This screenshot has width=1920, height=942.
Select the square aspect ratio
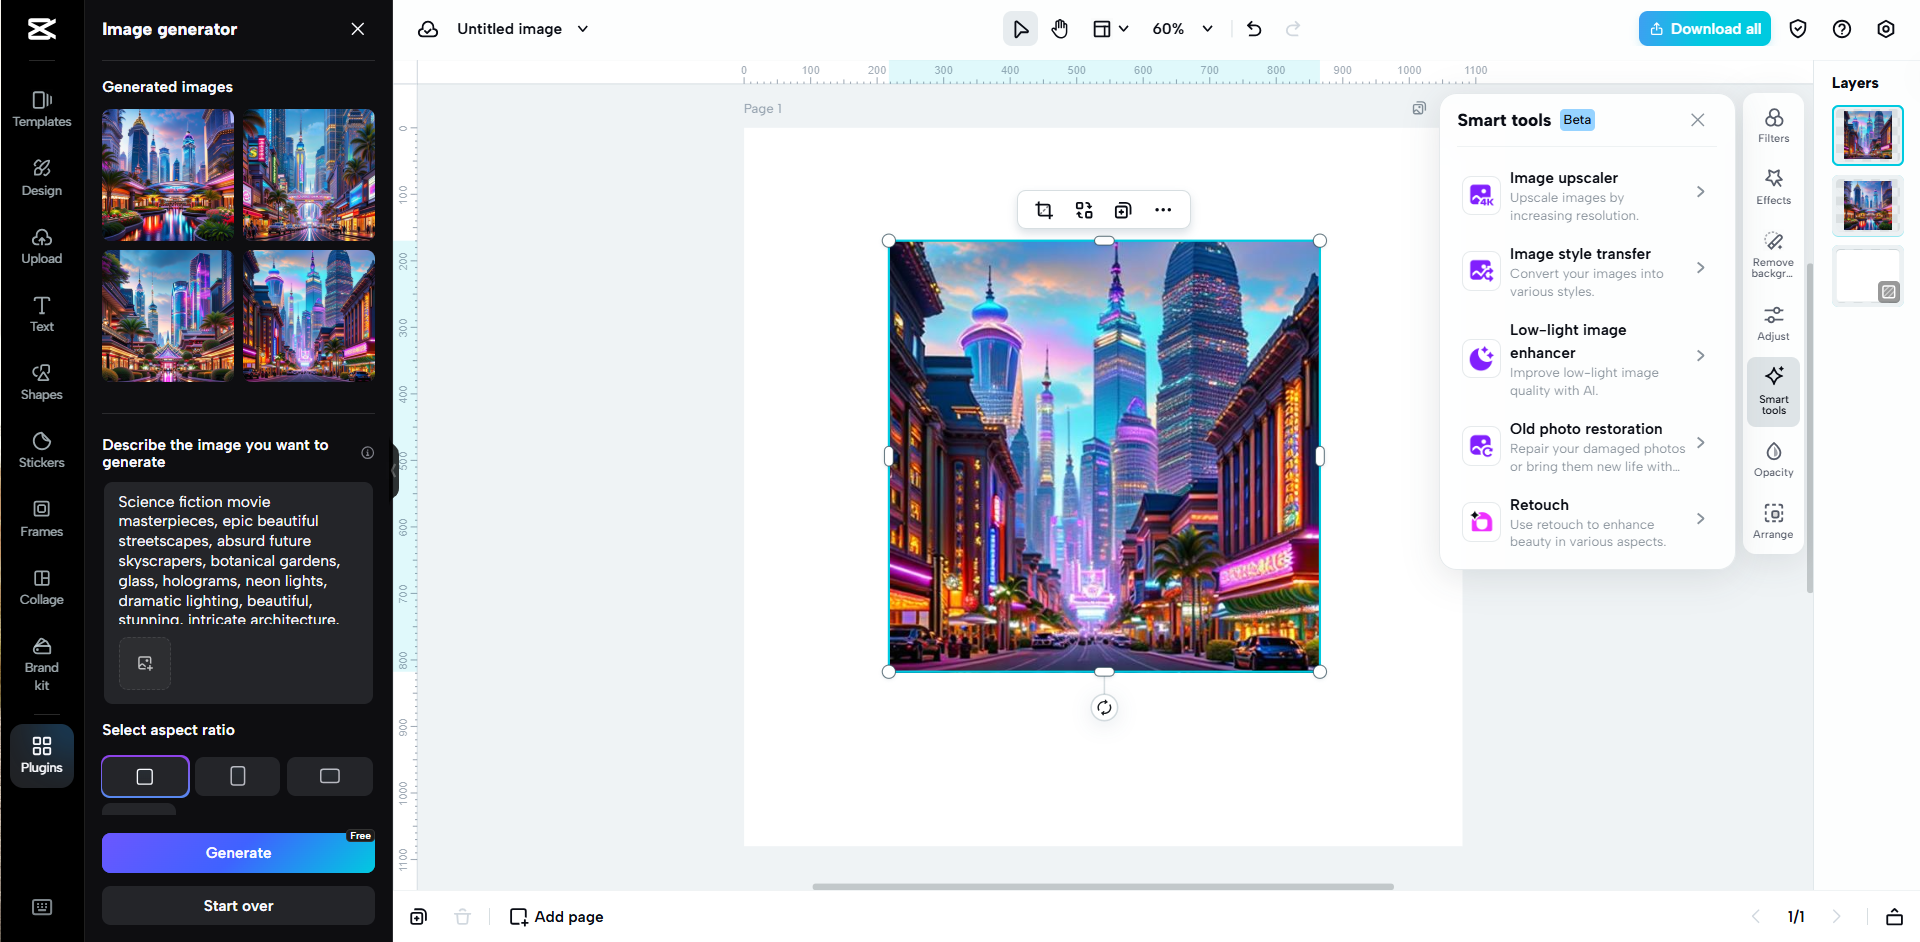(144, 776)
